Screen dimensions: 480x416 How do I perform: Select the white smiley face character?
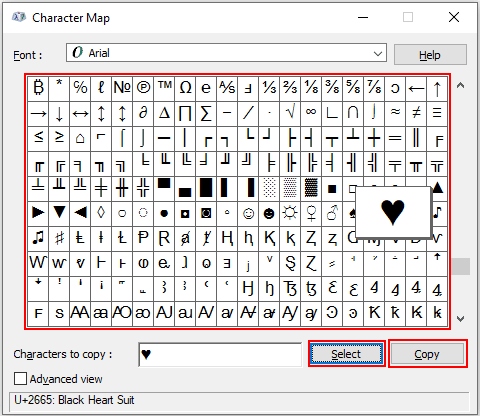coord(248,214)
